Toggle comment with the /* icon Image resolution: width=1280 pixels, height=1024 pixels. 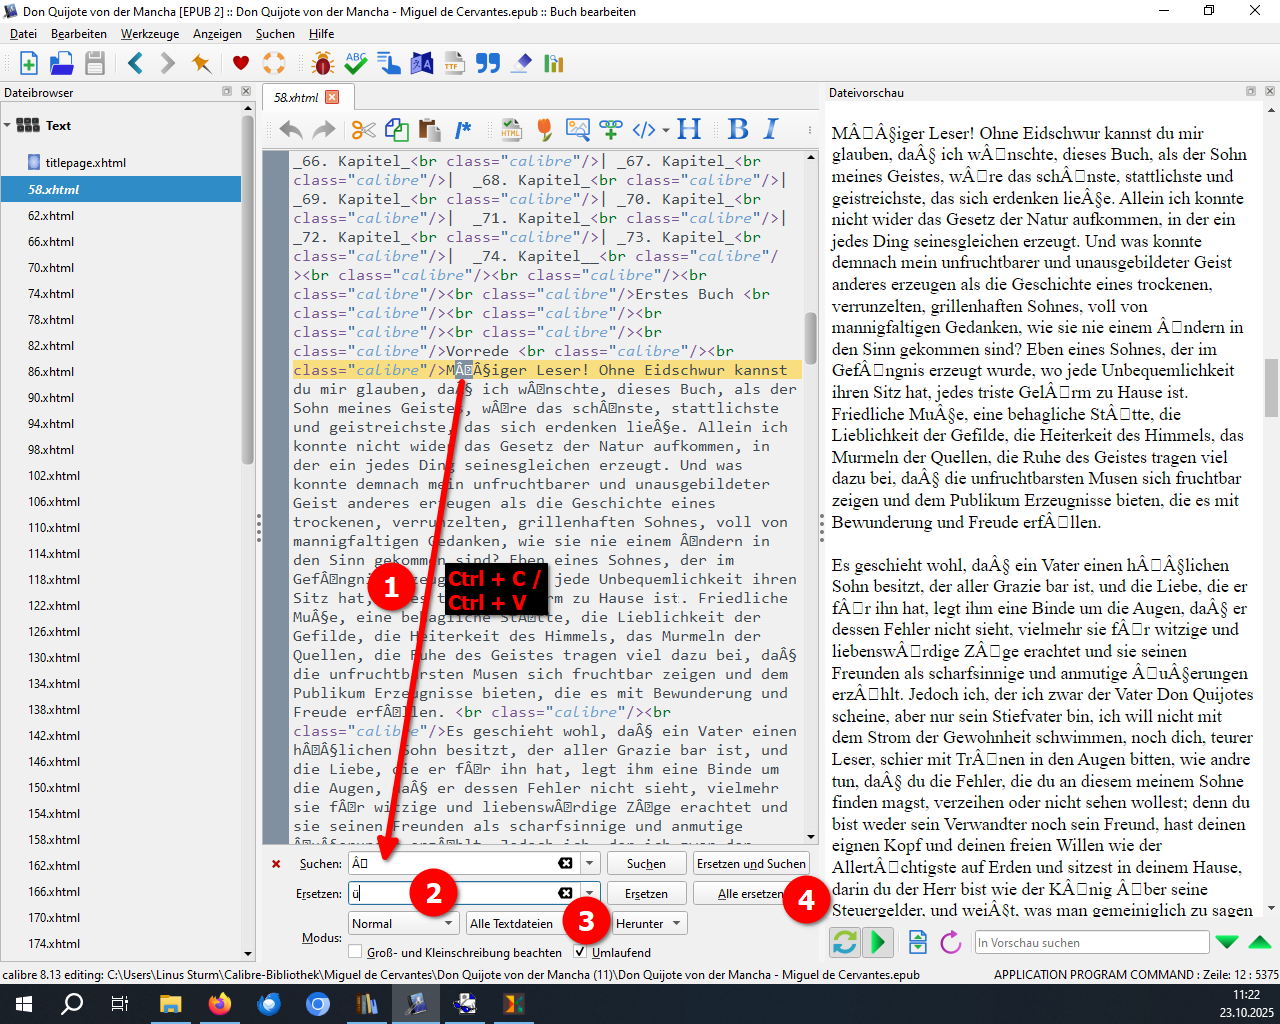pyautogui.click(x=463, y=130)
